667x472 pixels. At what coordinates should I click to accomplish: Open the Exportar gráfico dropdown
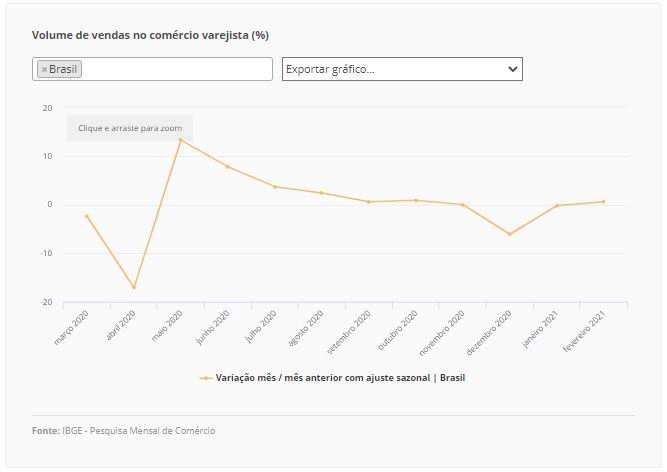pyautogui.click(x=402, y=69)
